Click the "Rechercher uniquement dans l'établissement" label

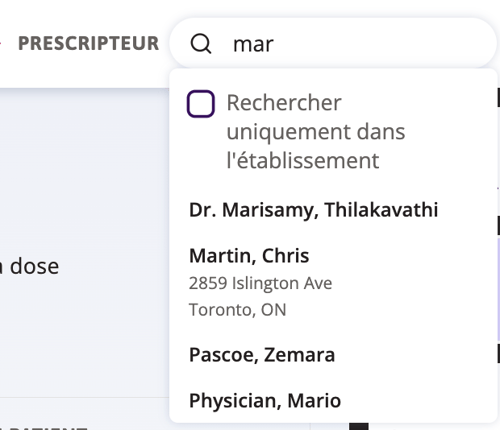click(316, 131)
